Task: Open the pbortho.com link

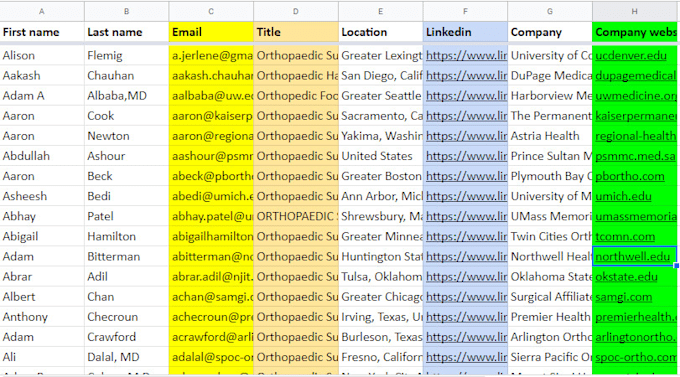Action: click(x=630, y=176)
